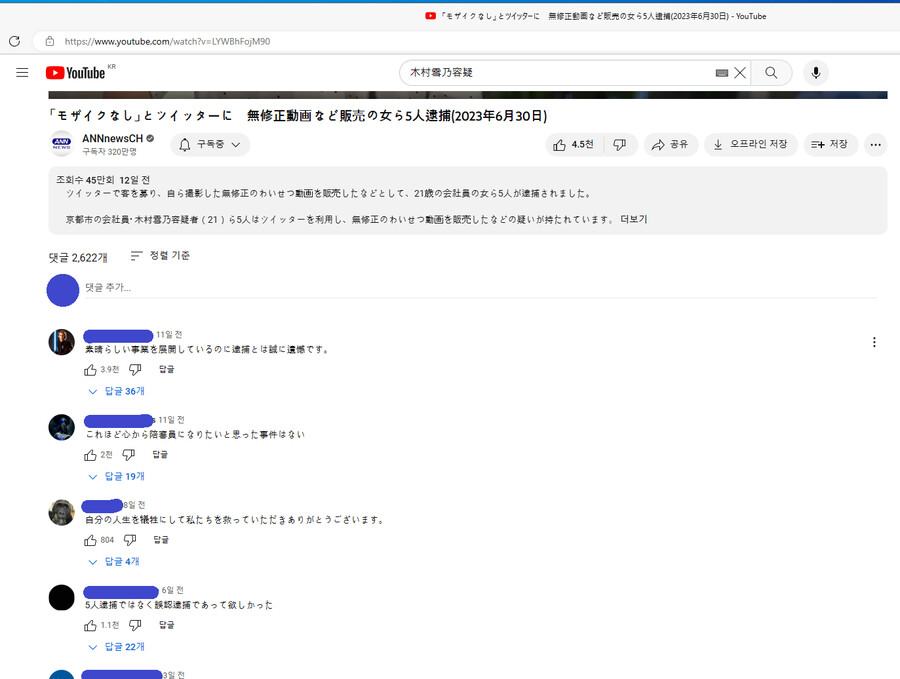The width and height of the screenshot is (900, 679).
Task: Save video to playlist with 저장
Action: click(x=830, y=145)
